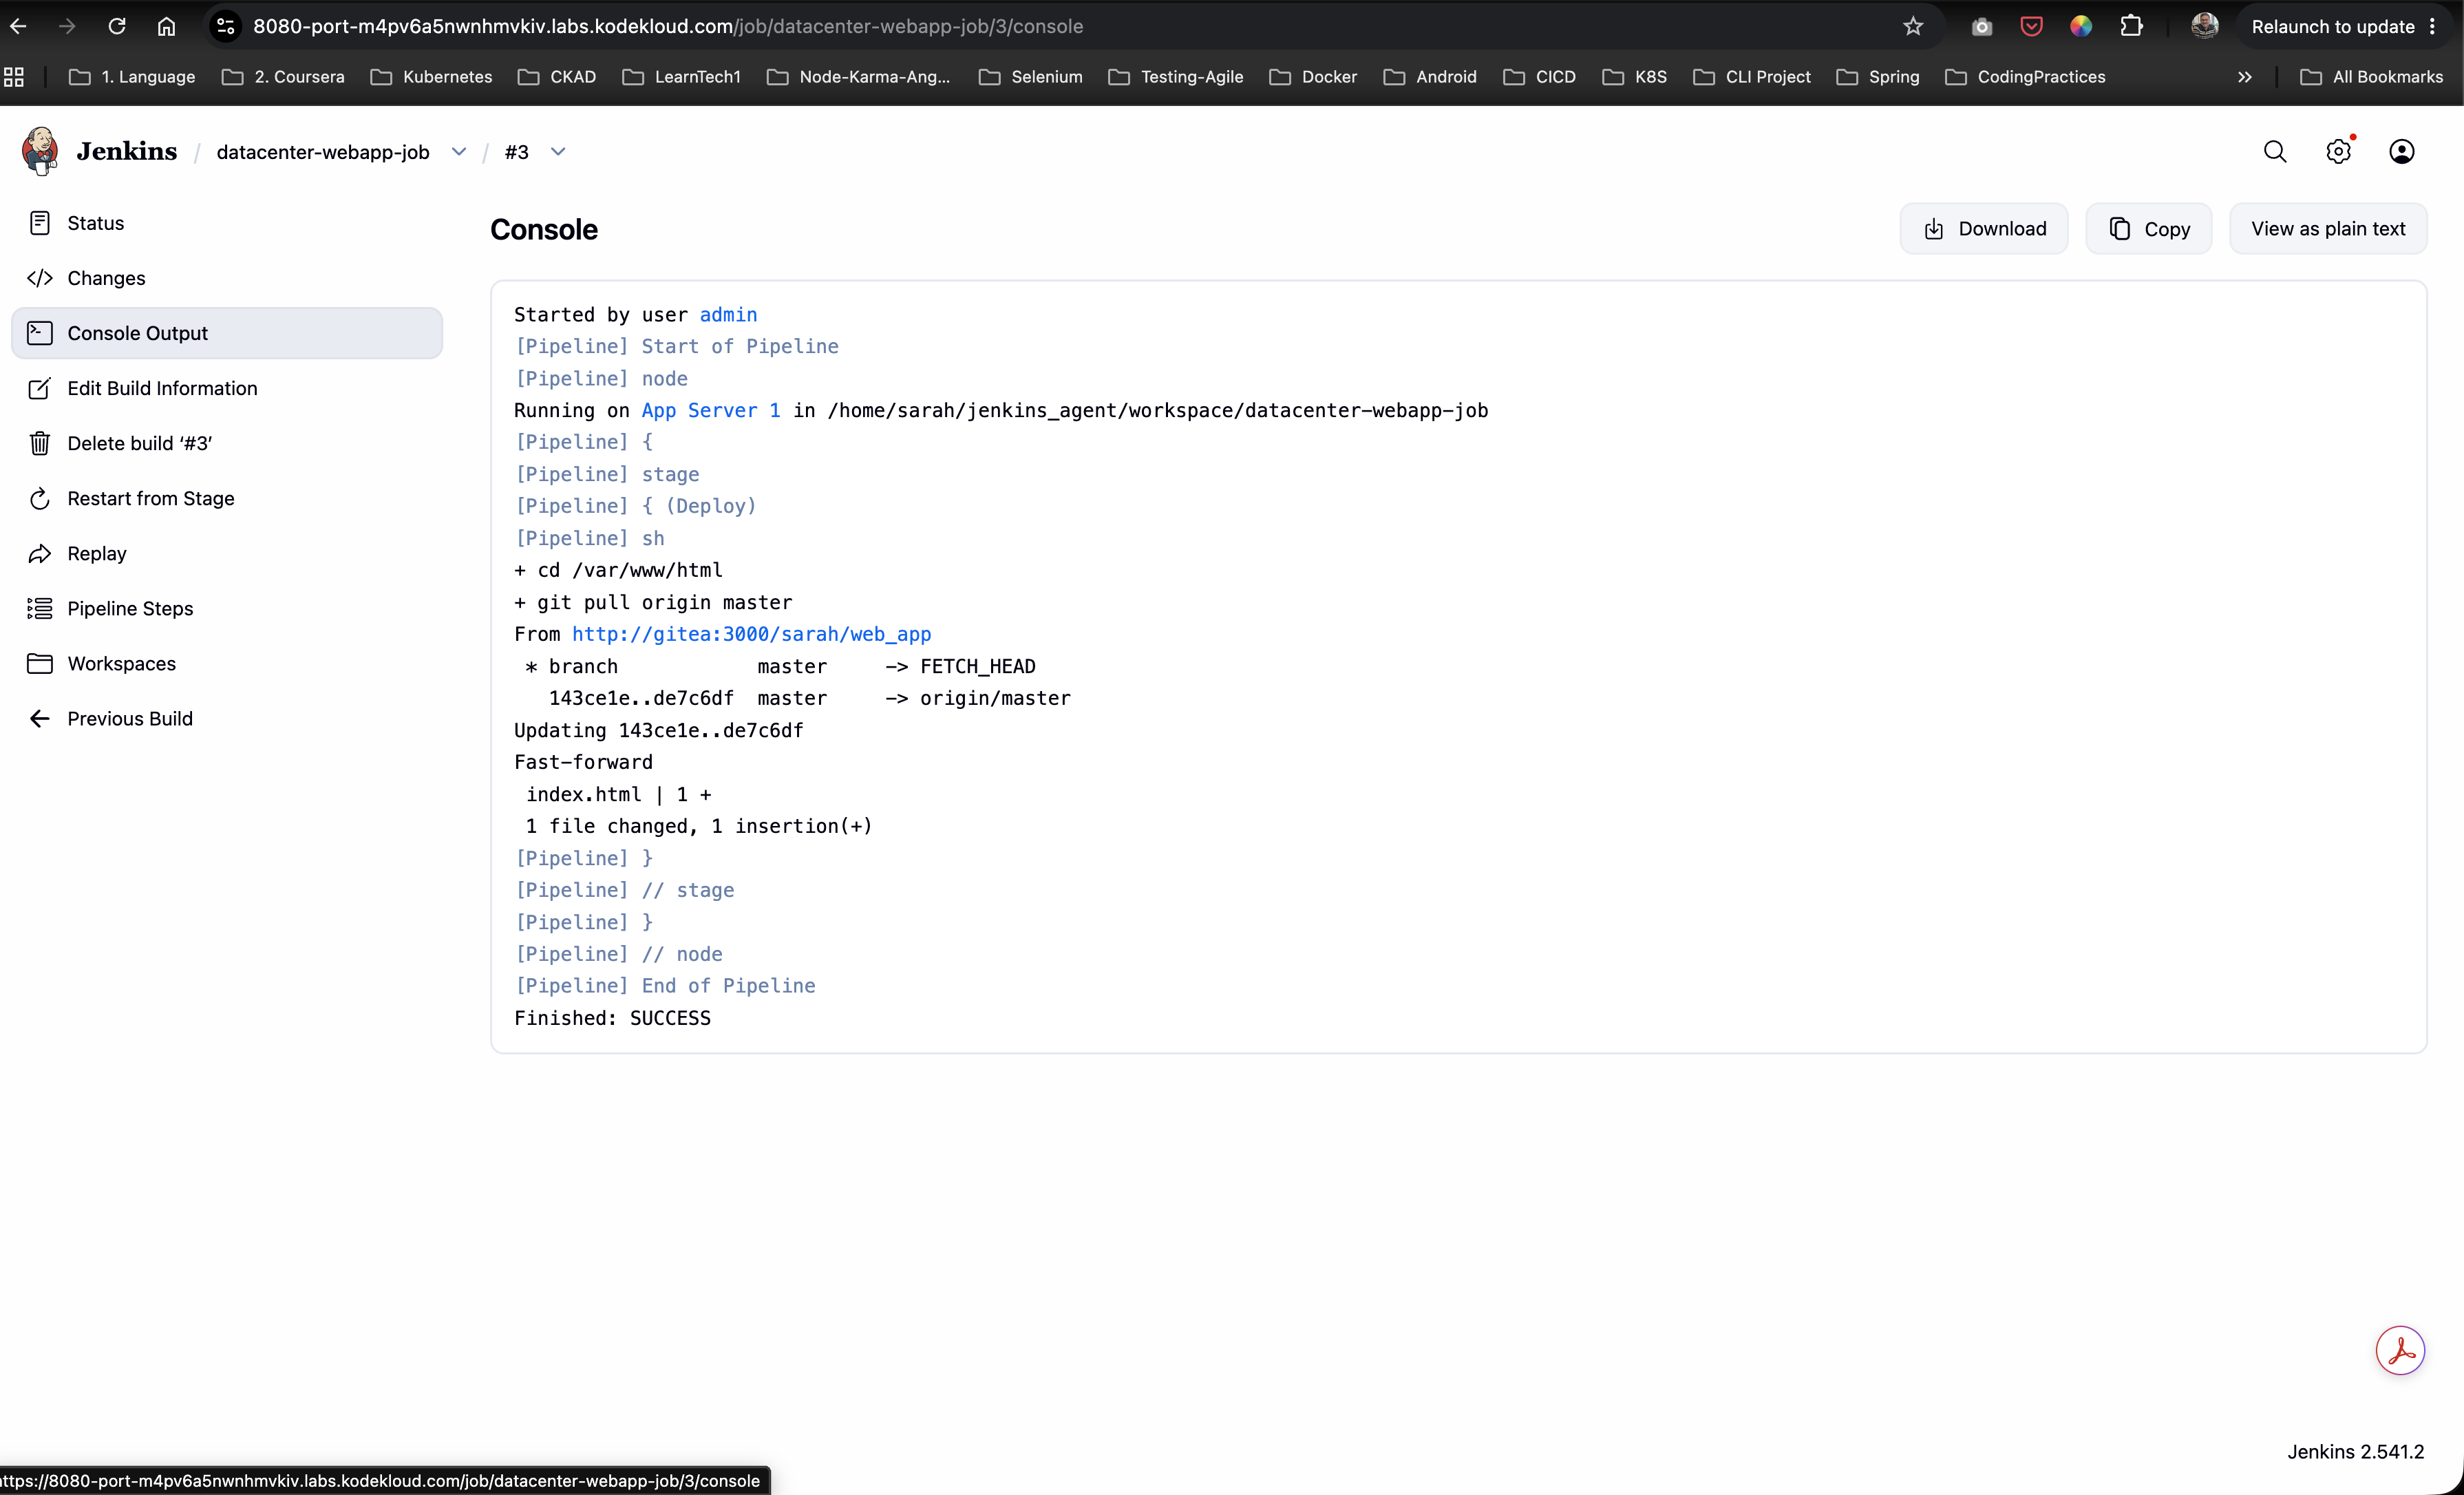Click the #3 build breadcrumb link
The image size is (2464, 1495).
coord(516,152)
